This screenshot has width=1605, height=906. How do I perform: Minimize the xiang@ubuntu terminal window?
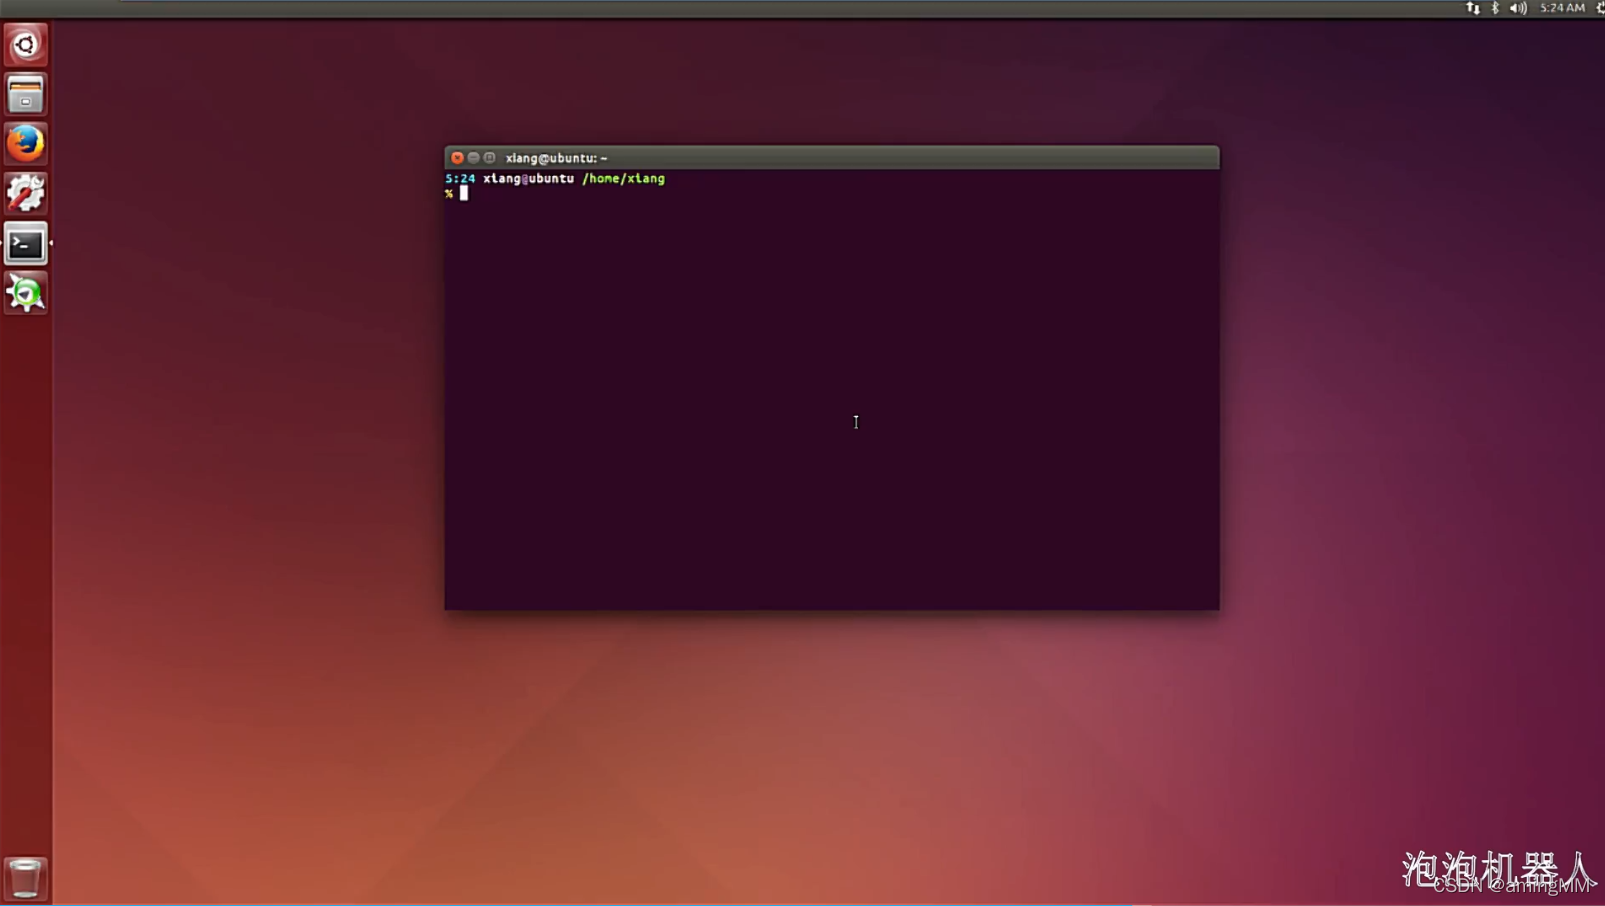tap(473, 158)
